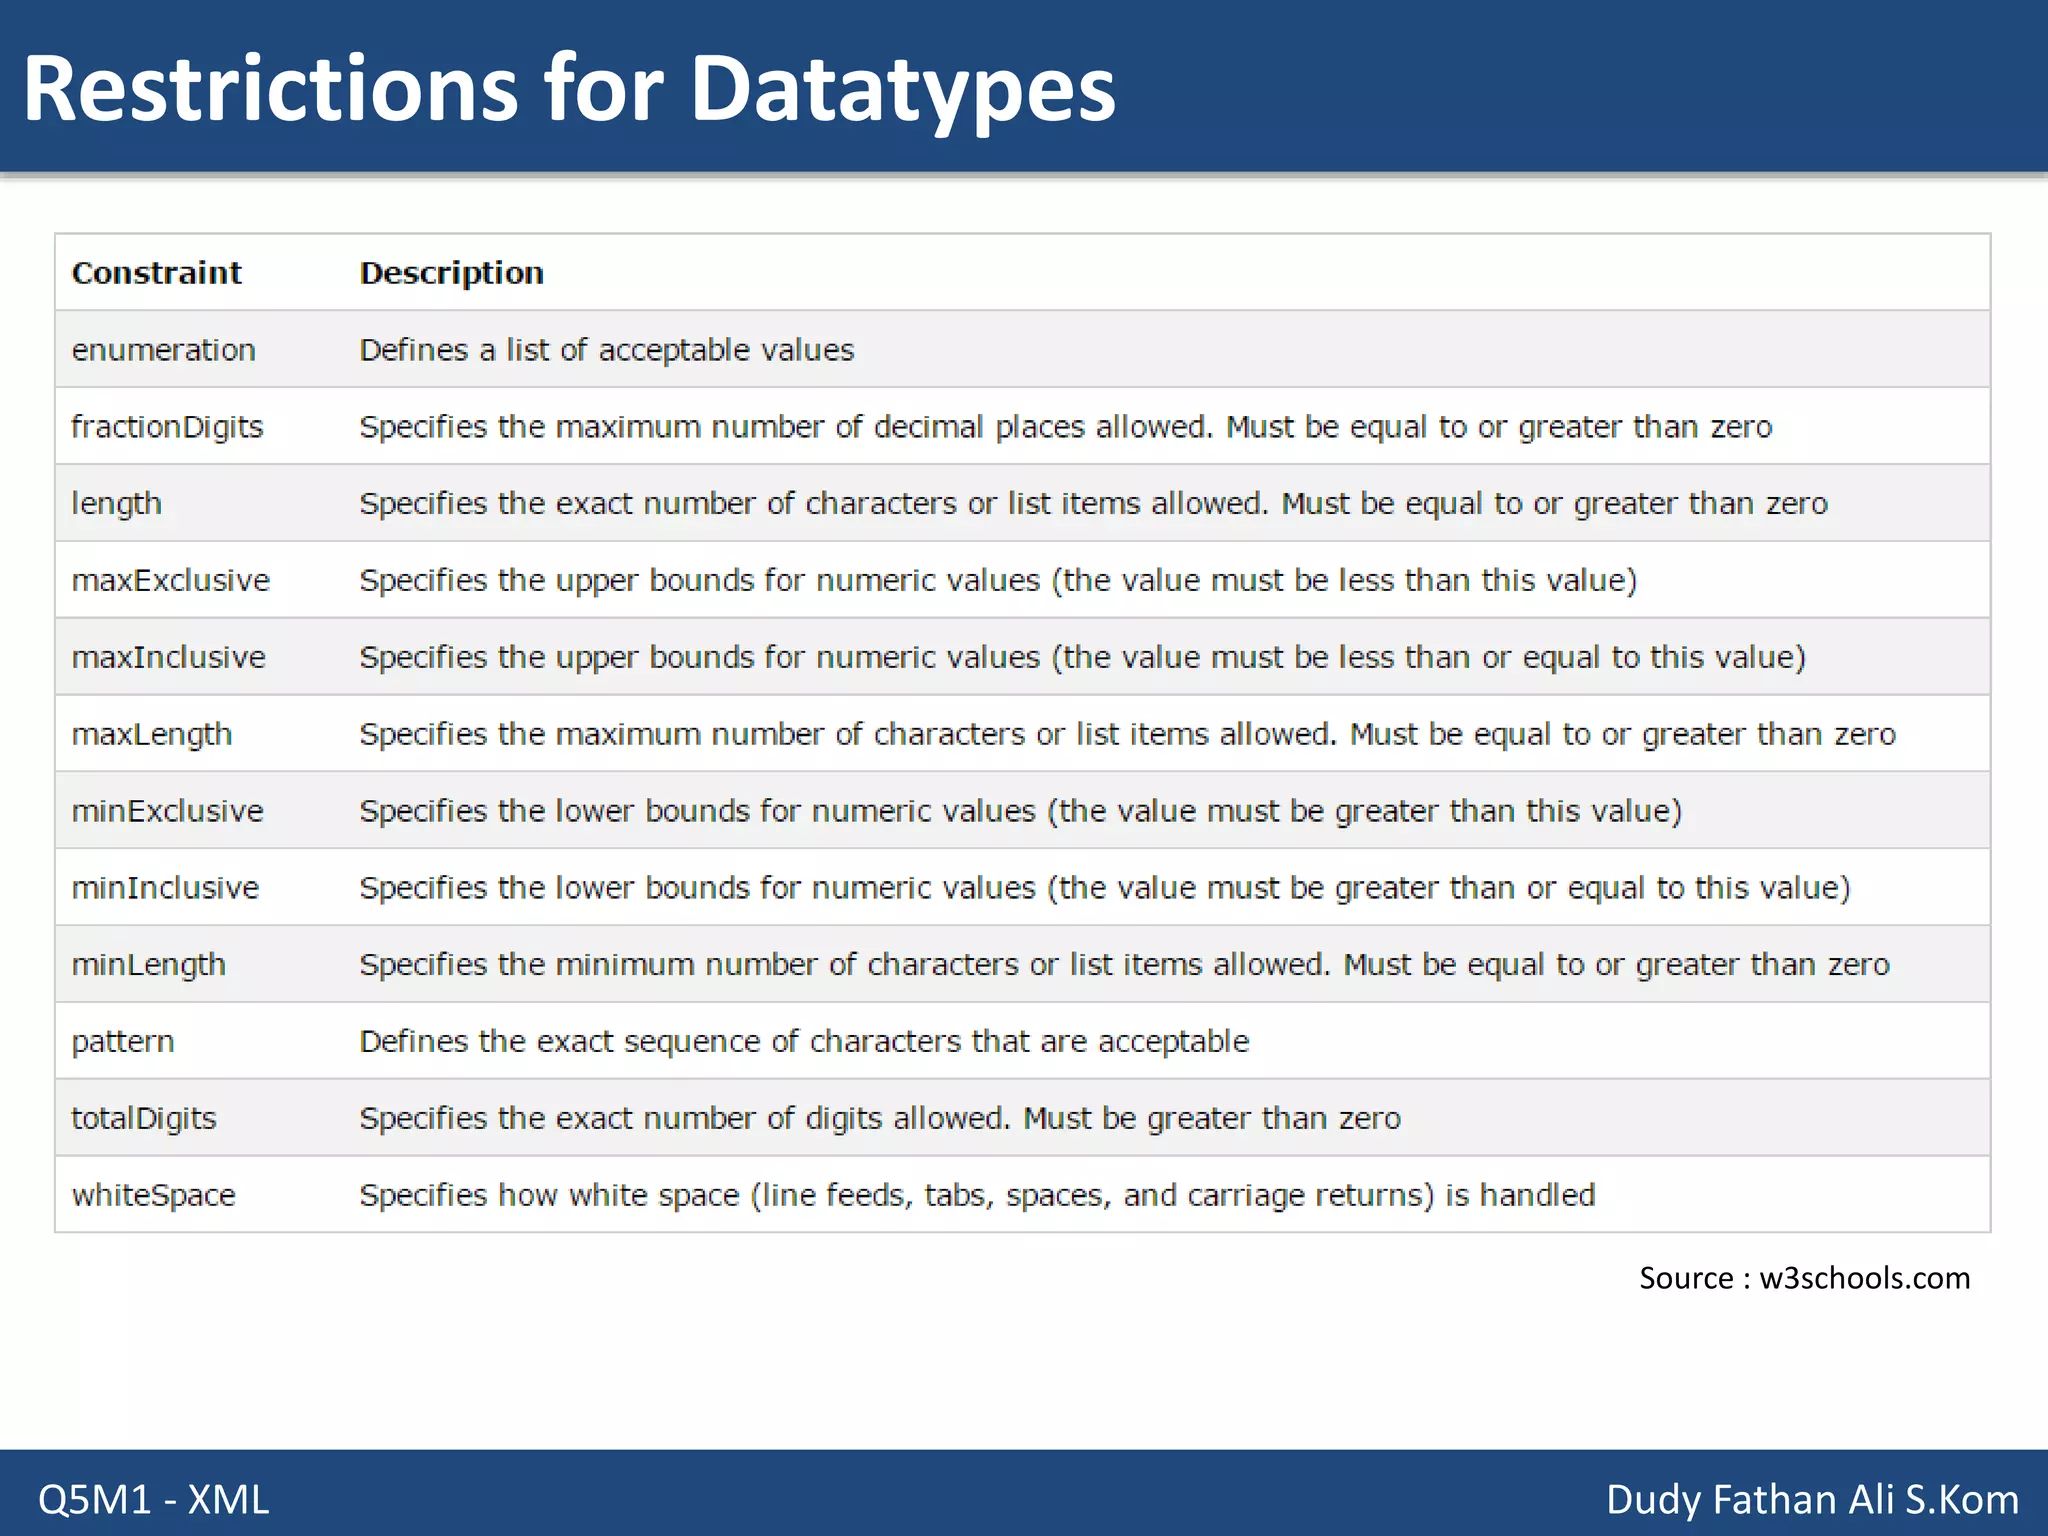Select the 'fractionDigits' constraint cell
This screenshot has height=1536, width=2048.
point(167,427)
